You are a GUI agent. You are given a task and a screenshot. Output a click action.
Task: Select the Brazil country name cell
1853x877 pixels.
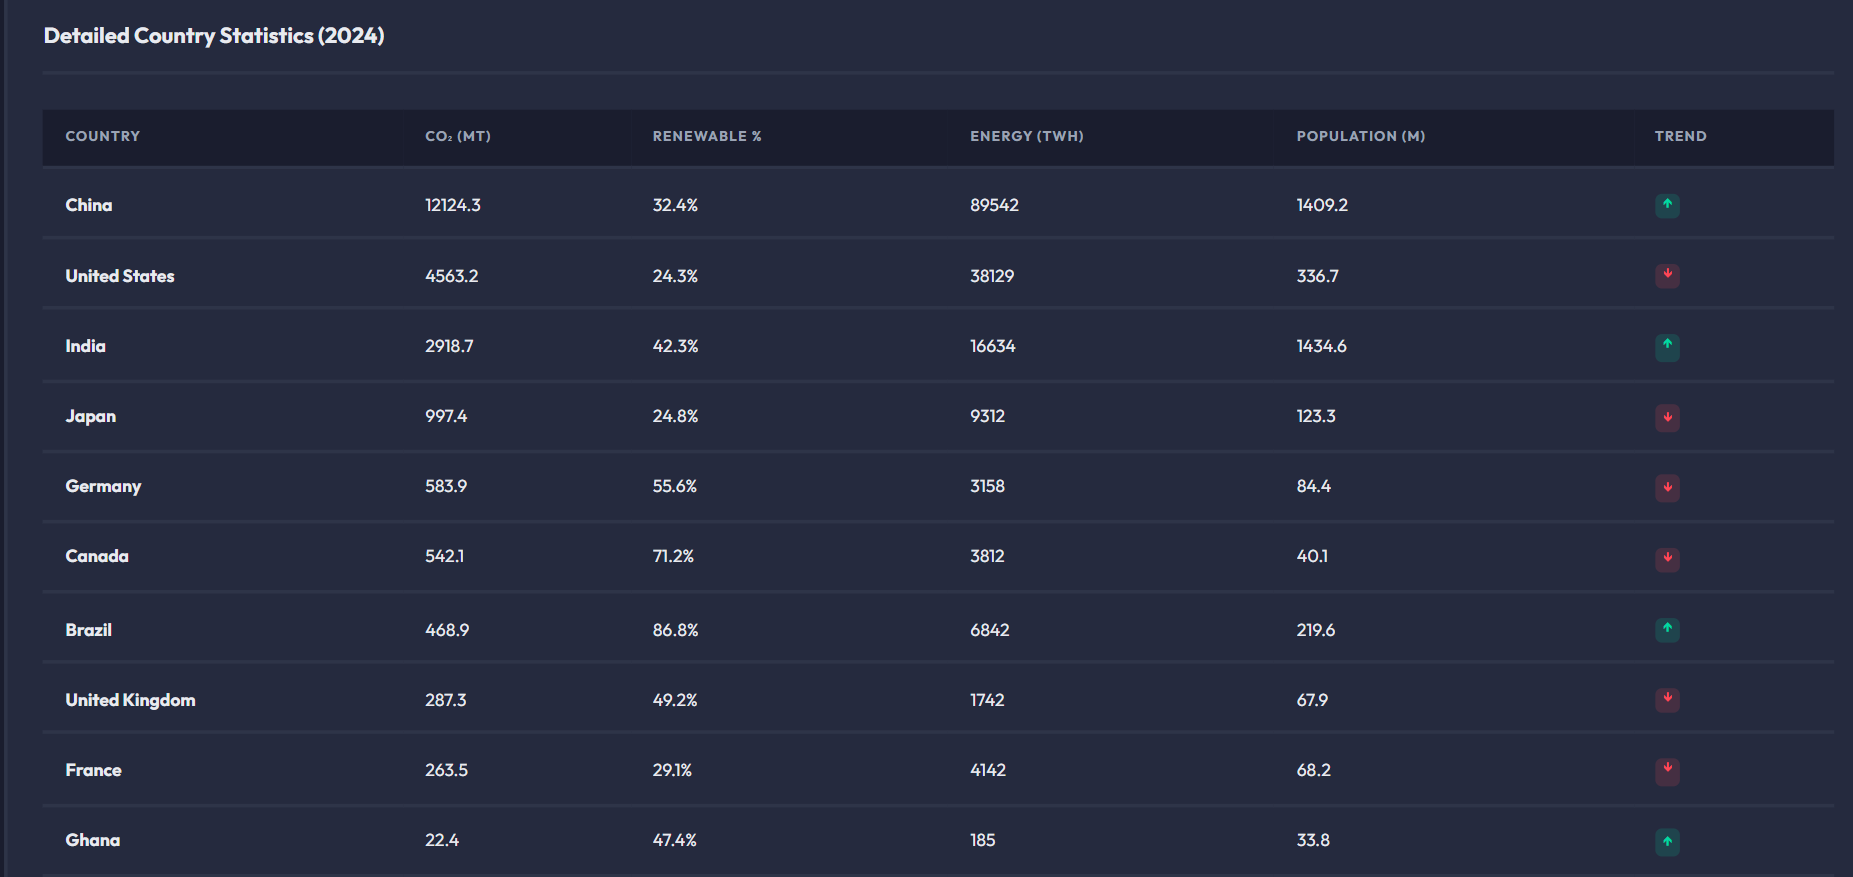(89, 630)
